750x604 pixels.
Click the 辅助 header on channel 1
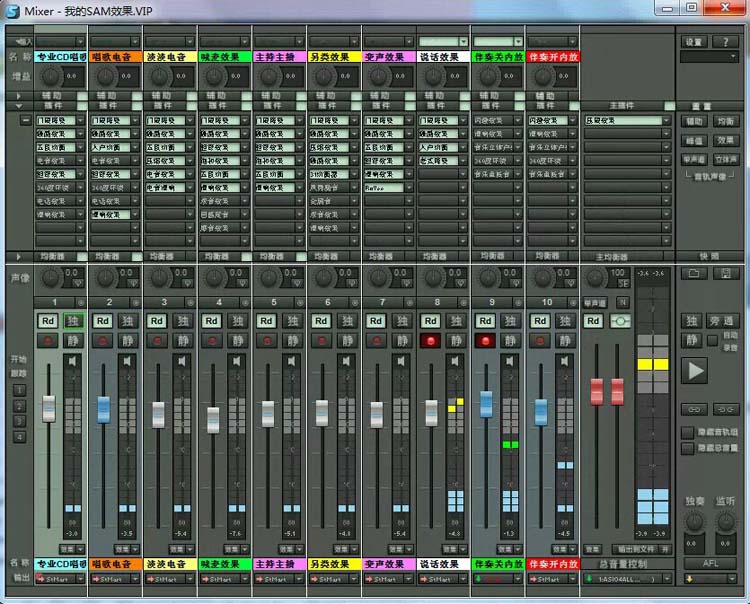click(x=53, y=96)
